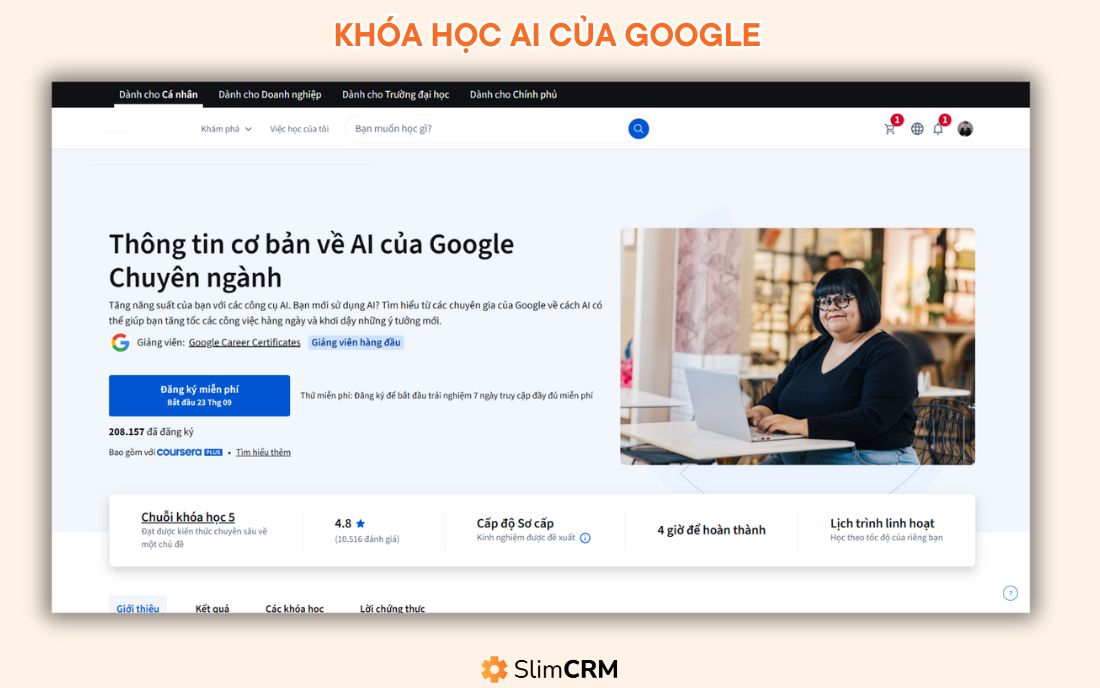Click the Tìm hiểu thêm link

[263, 452]
